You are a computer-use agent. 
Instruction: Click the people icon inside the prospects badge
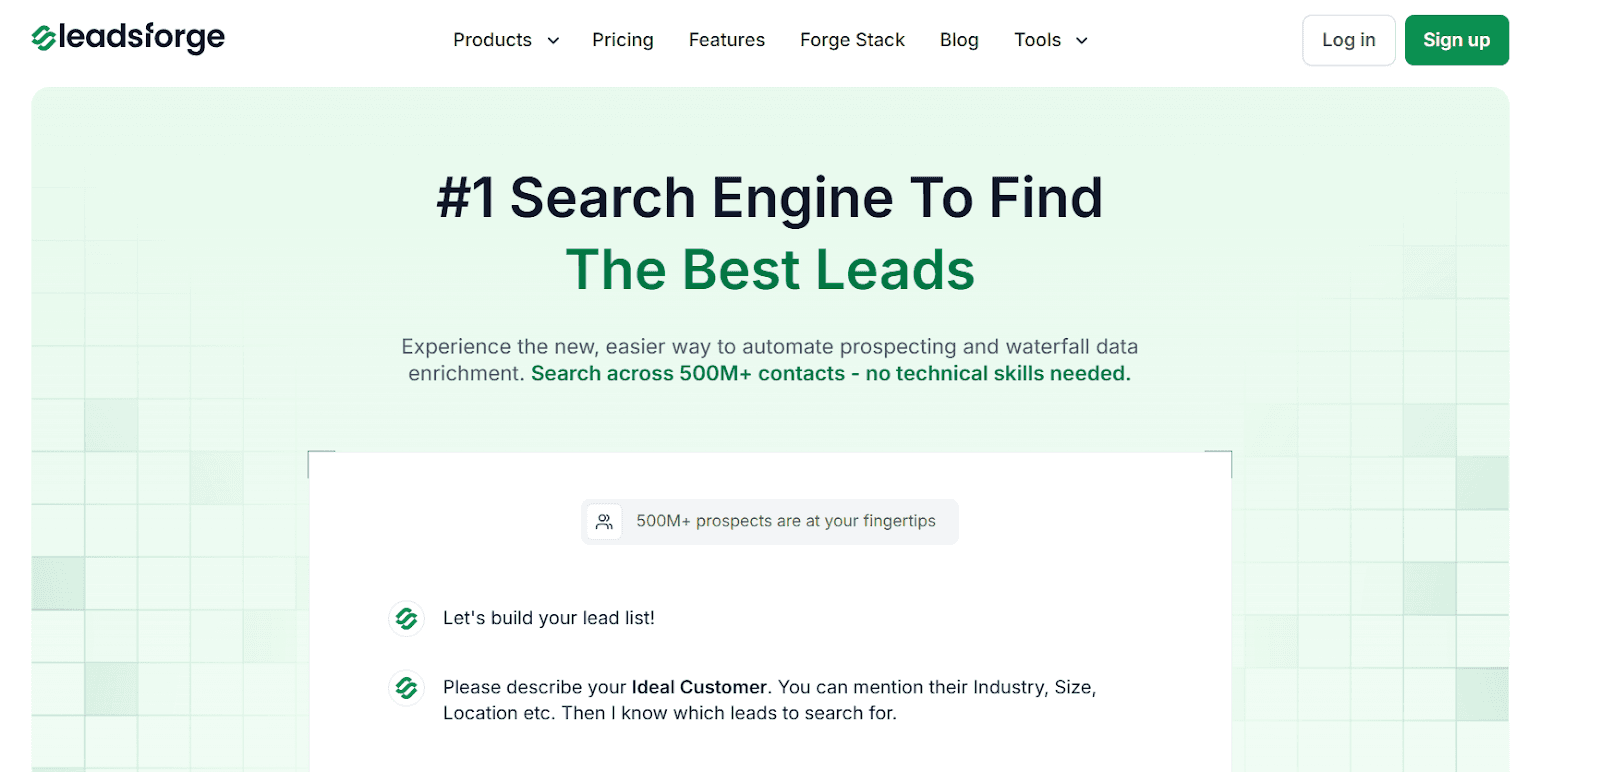click(604, 521)
